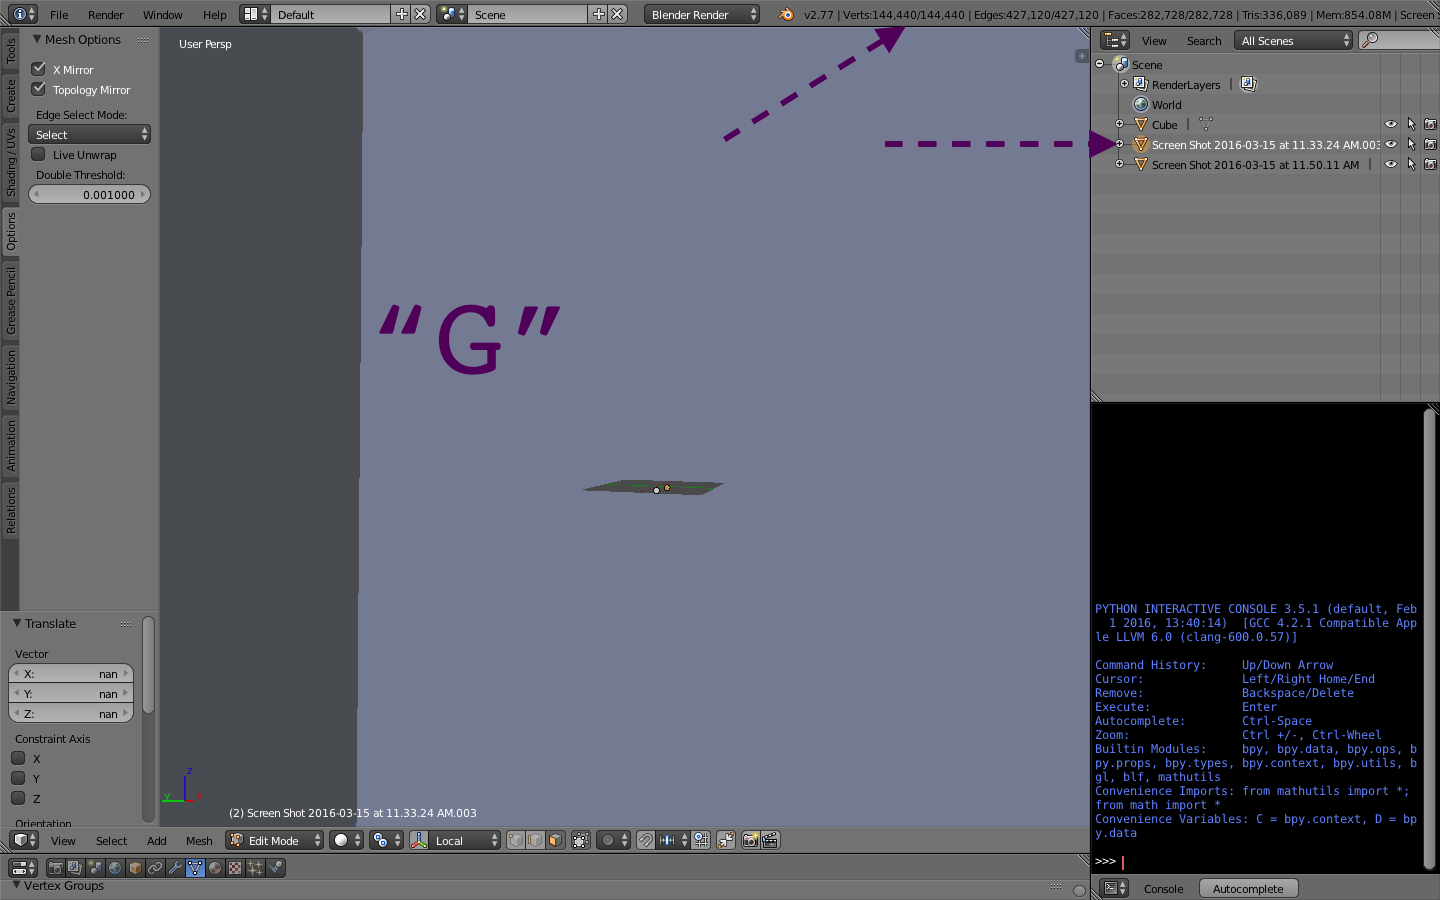Click the OpenGL render image camera icon
1440x900 pixels.
pos(751,841)
